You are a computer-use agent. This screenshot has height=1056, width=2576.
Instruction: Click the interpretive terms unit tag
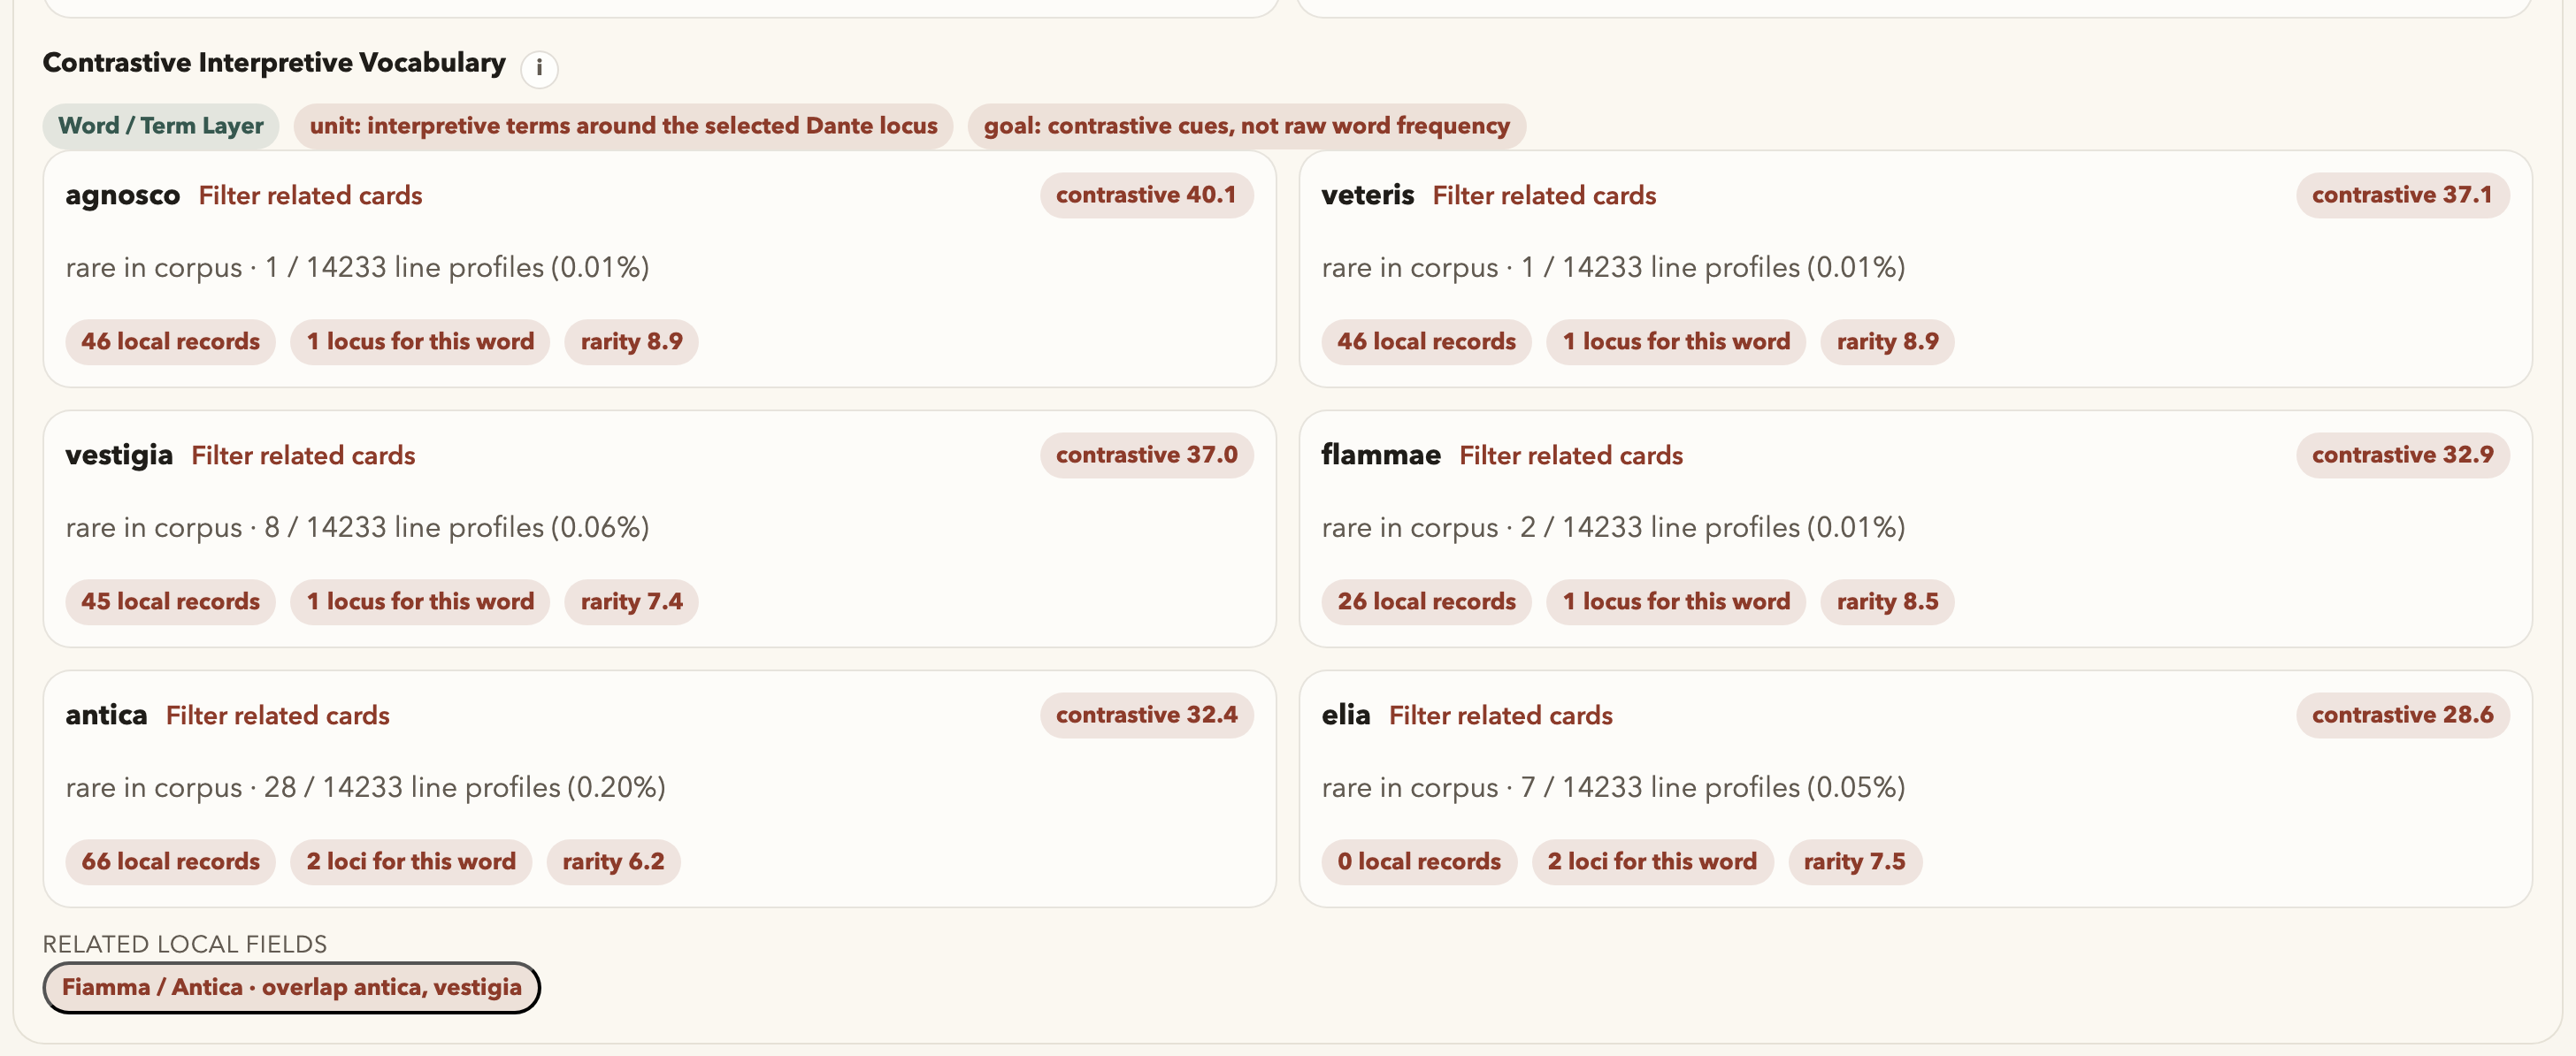[623, 126]
